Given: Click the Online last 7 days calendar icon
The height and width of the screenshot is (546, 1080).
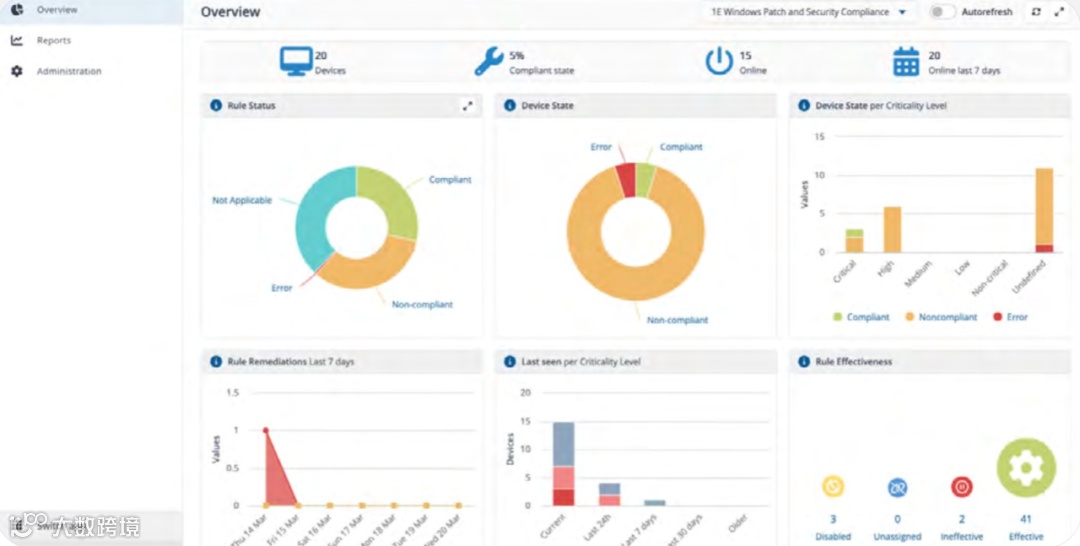Looking at the screenshot, I should (906, 61).
